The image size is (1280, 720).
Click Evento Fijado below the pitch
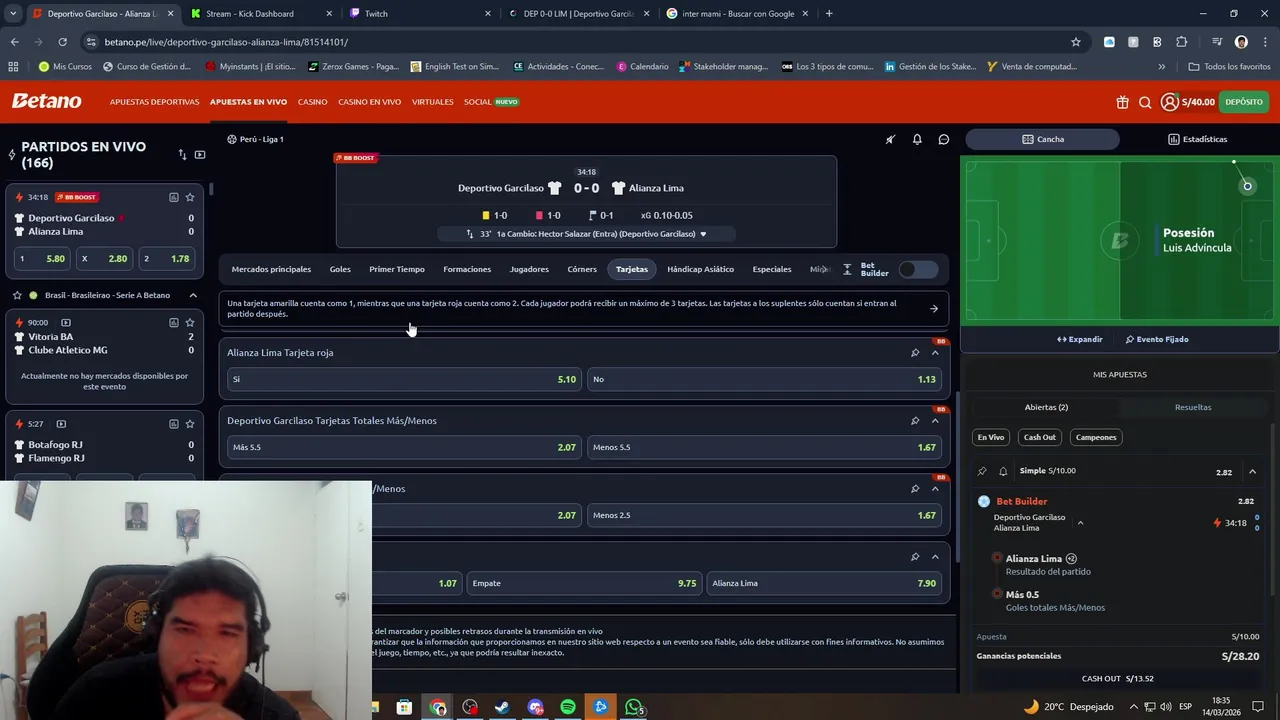[x=1157, y=339]
